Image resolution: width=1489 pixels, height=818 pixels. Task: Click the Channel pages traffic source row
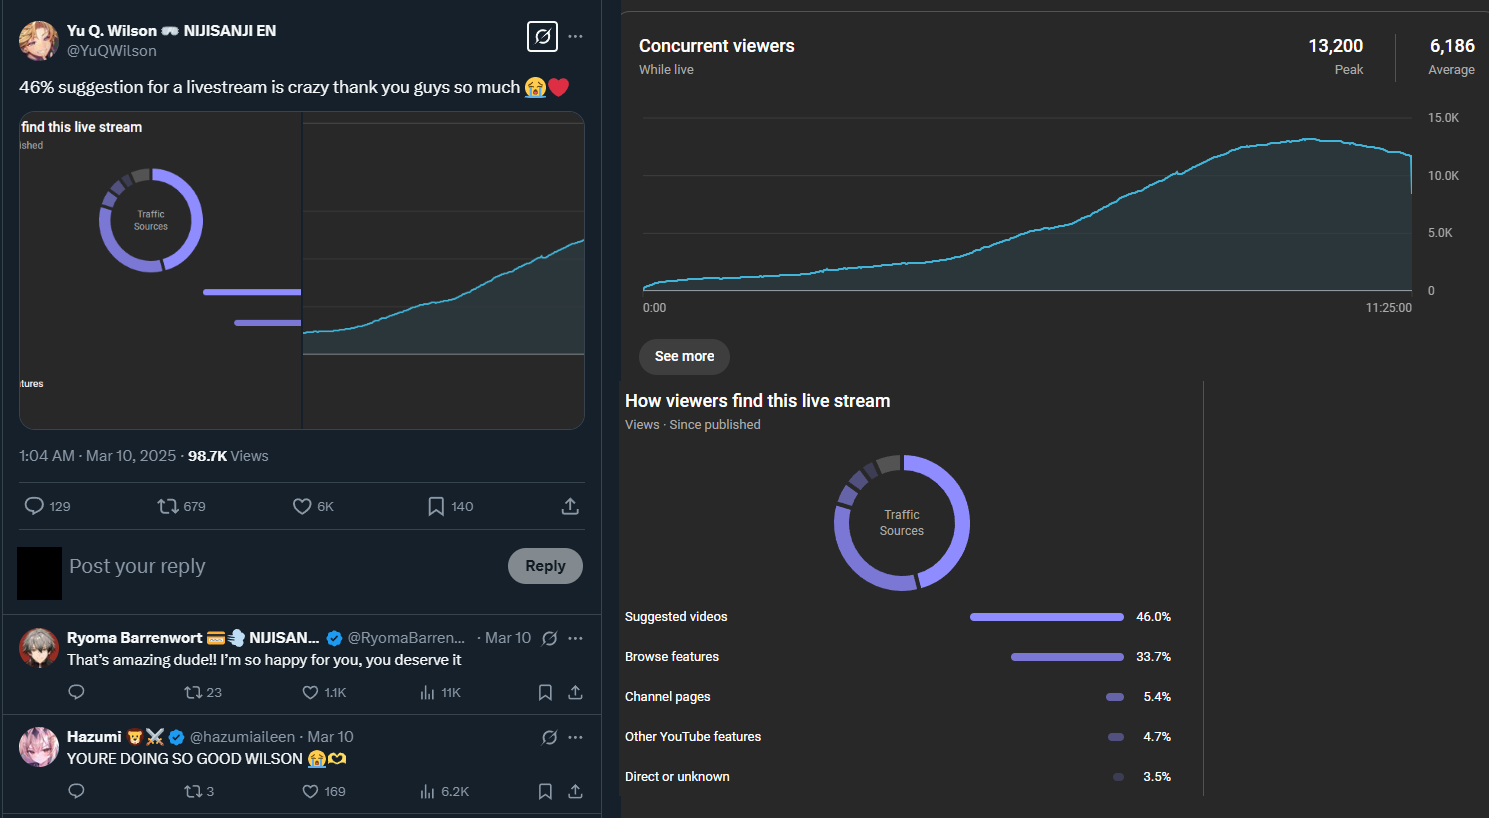click(x=898, y=697)
